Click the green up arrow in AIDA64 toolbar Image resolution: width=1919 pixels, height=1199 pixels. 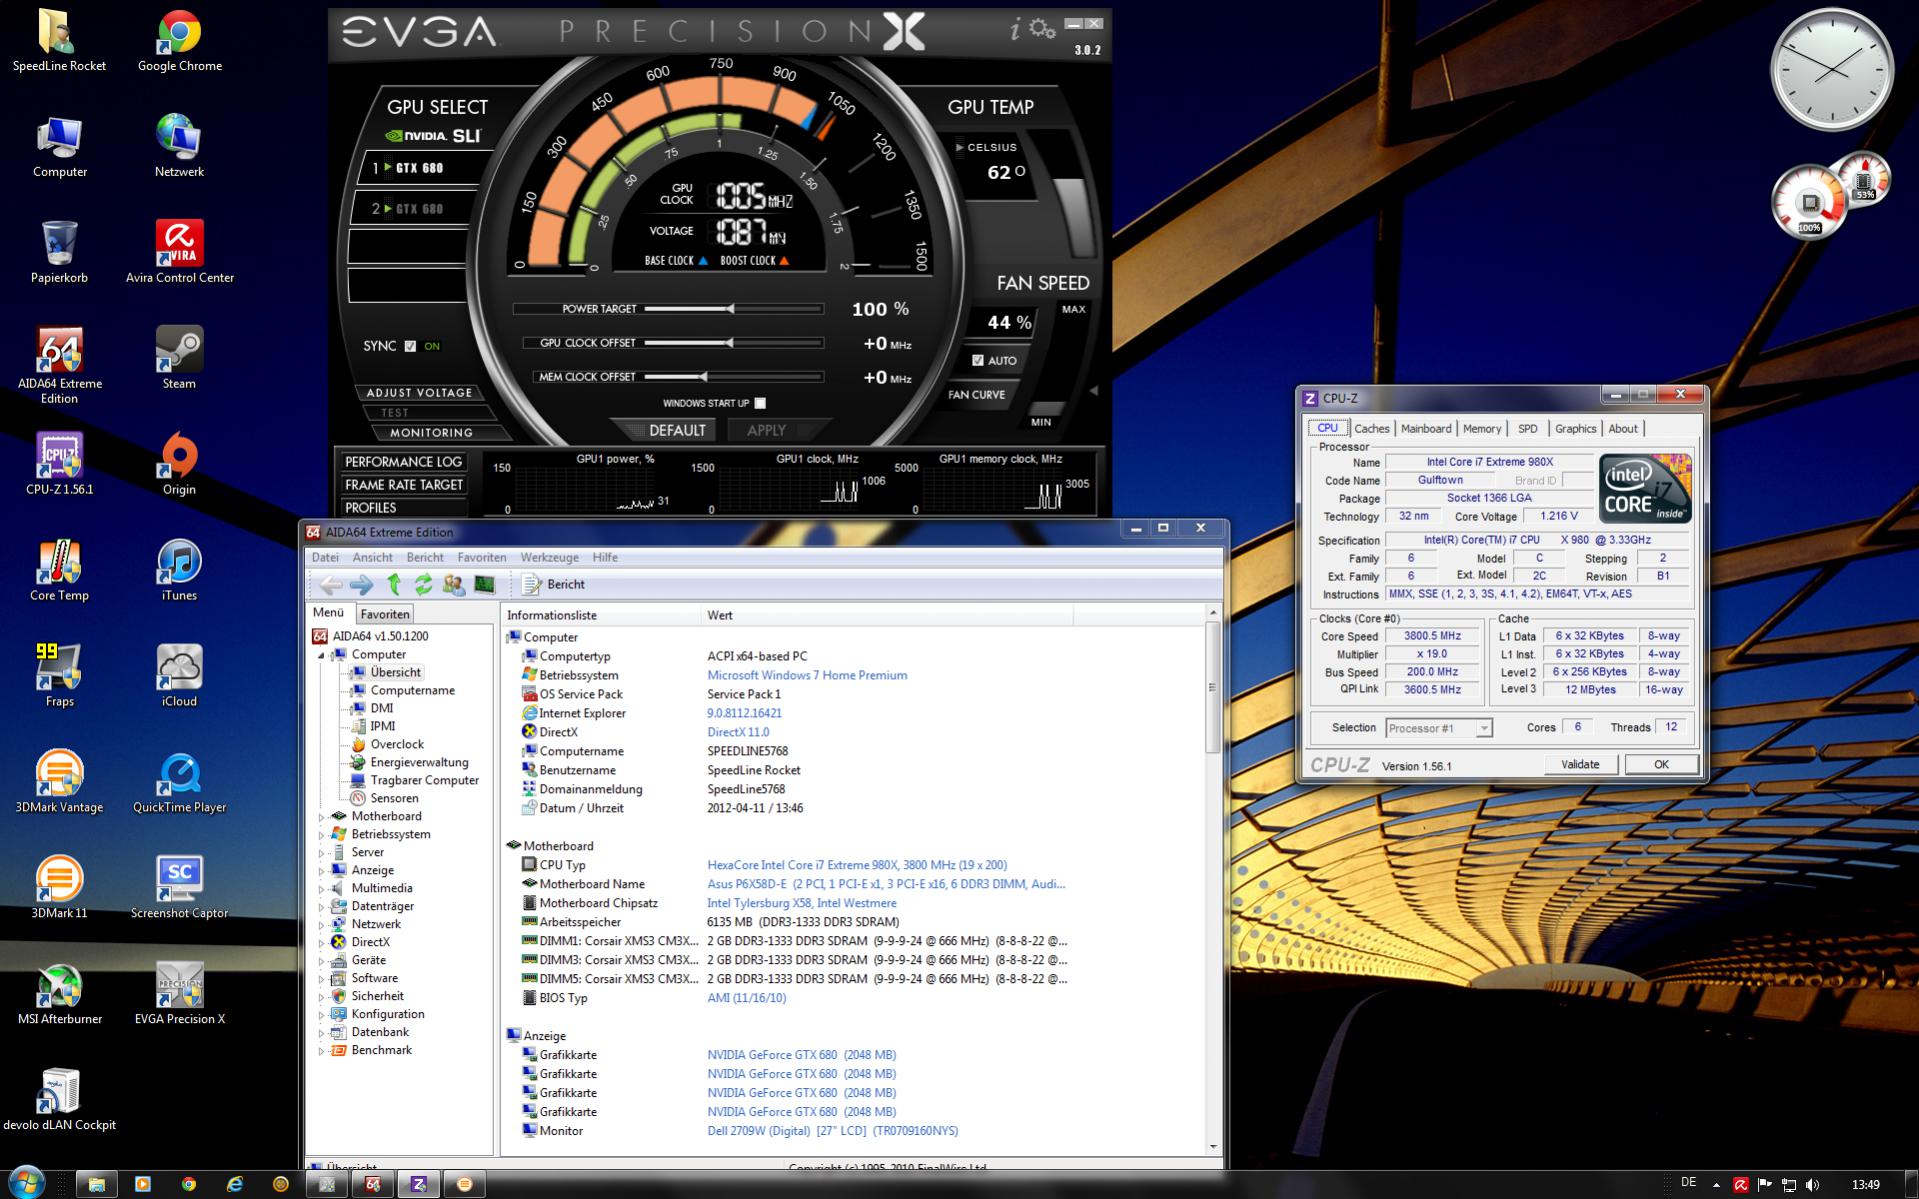(x=393, y=585)
